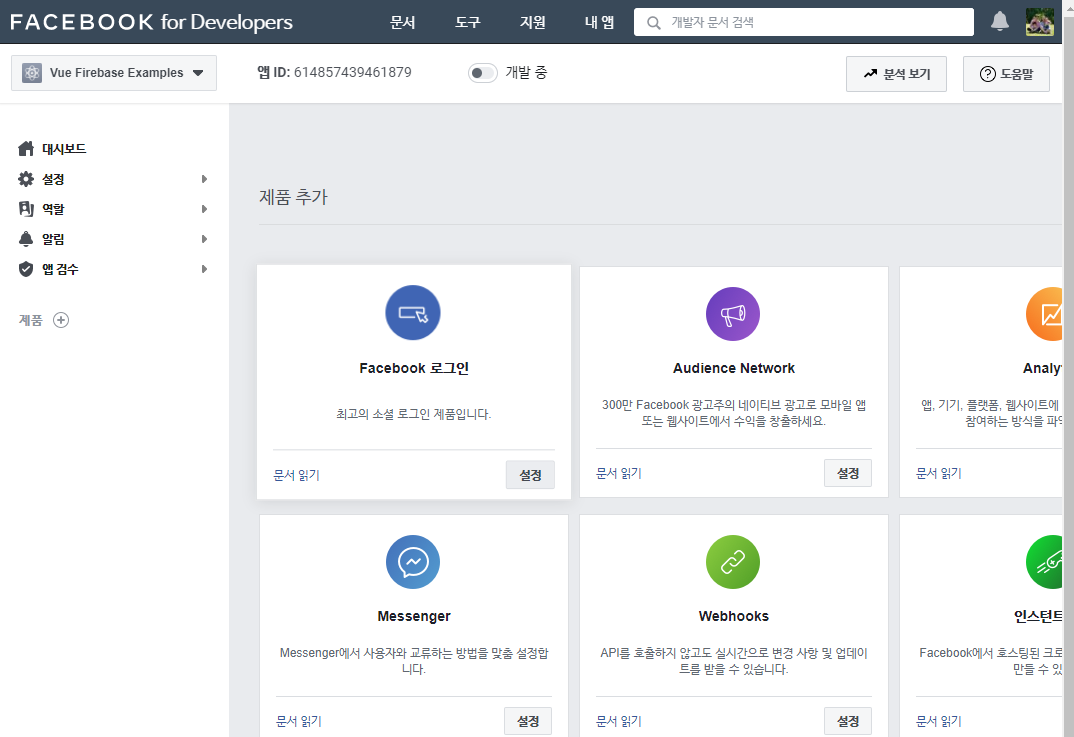
Task: Click the Facebook 로그인 product icon
Action: click(x=413, y=313)
